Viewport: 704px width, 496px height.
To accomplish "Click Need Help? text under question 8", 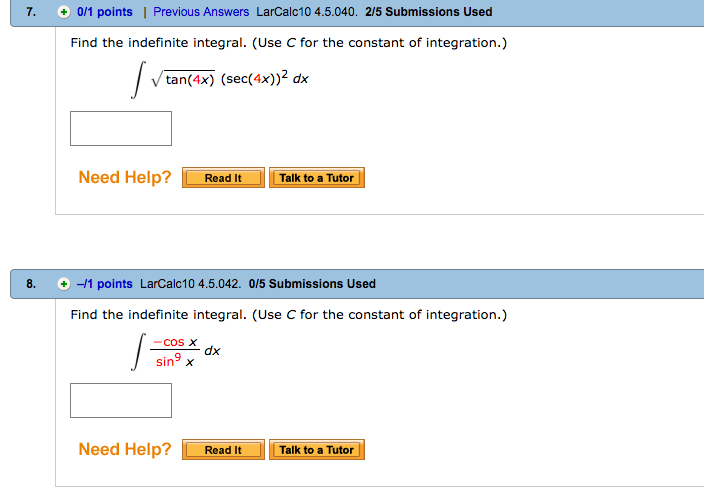I will [125, 449].
